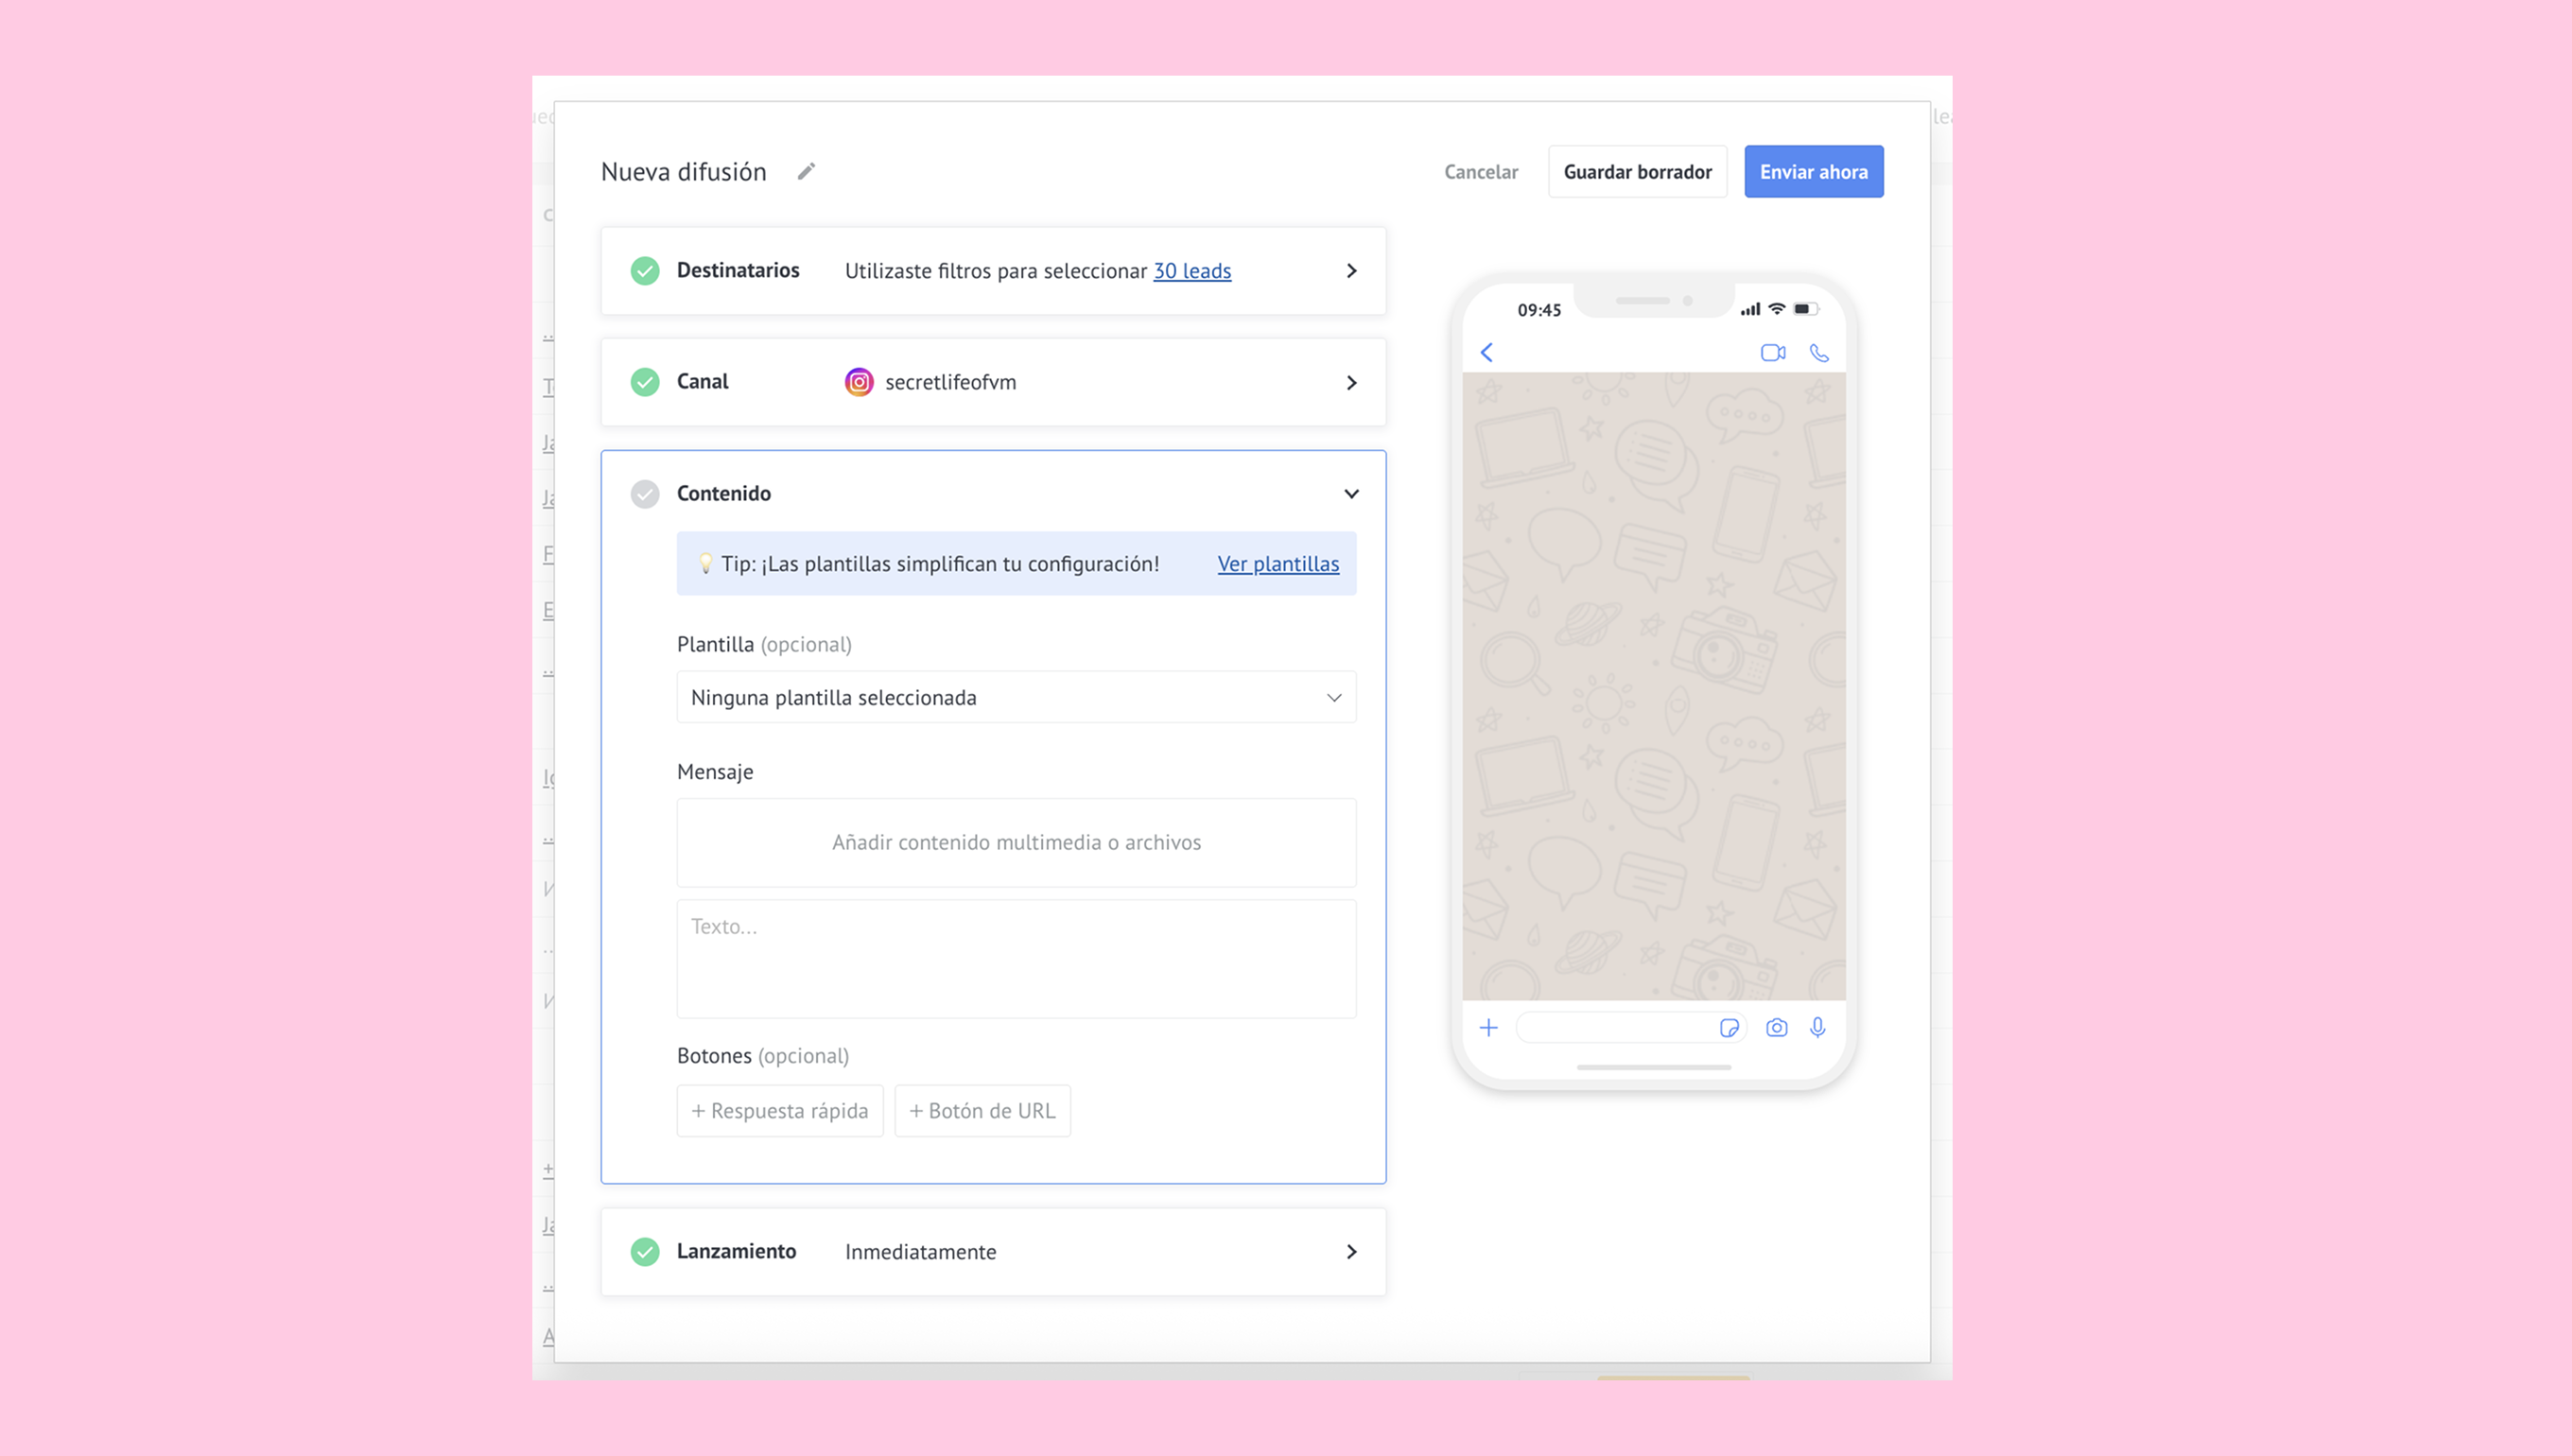Tap the phone call icon in preview

(1819, 353)
